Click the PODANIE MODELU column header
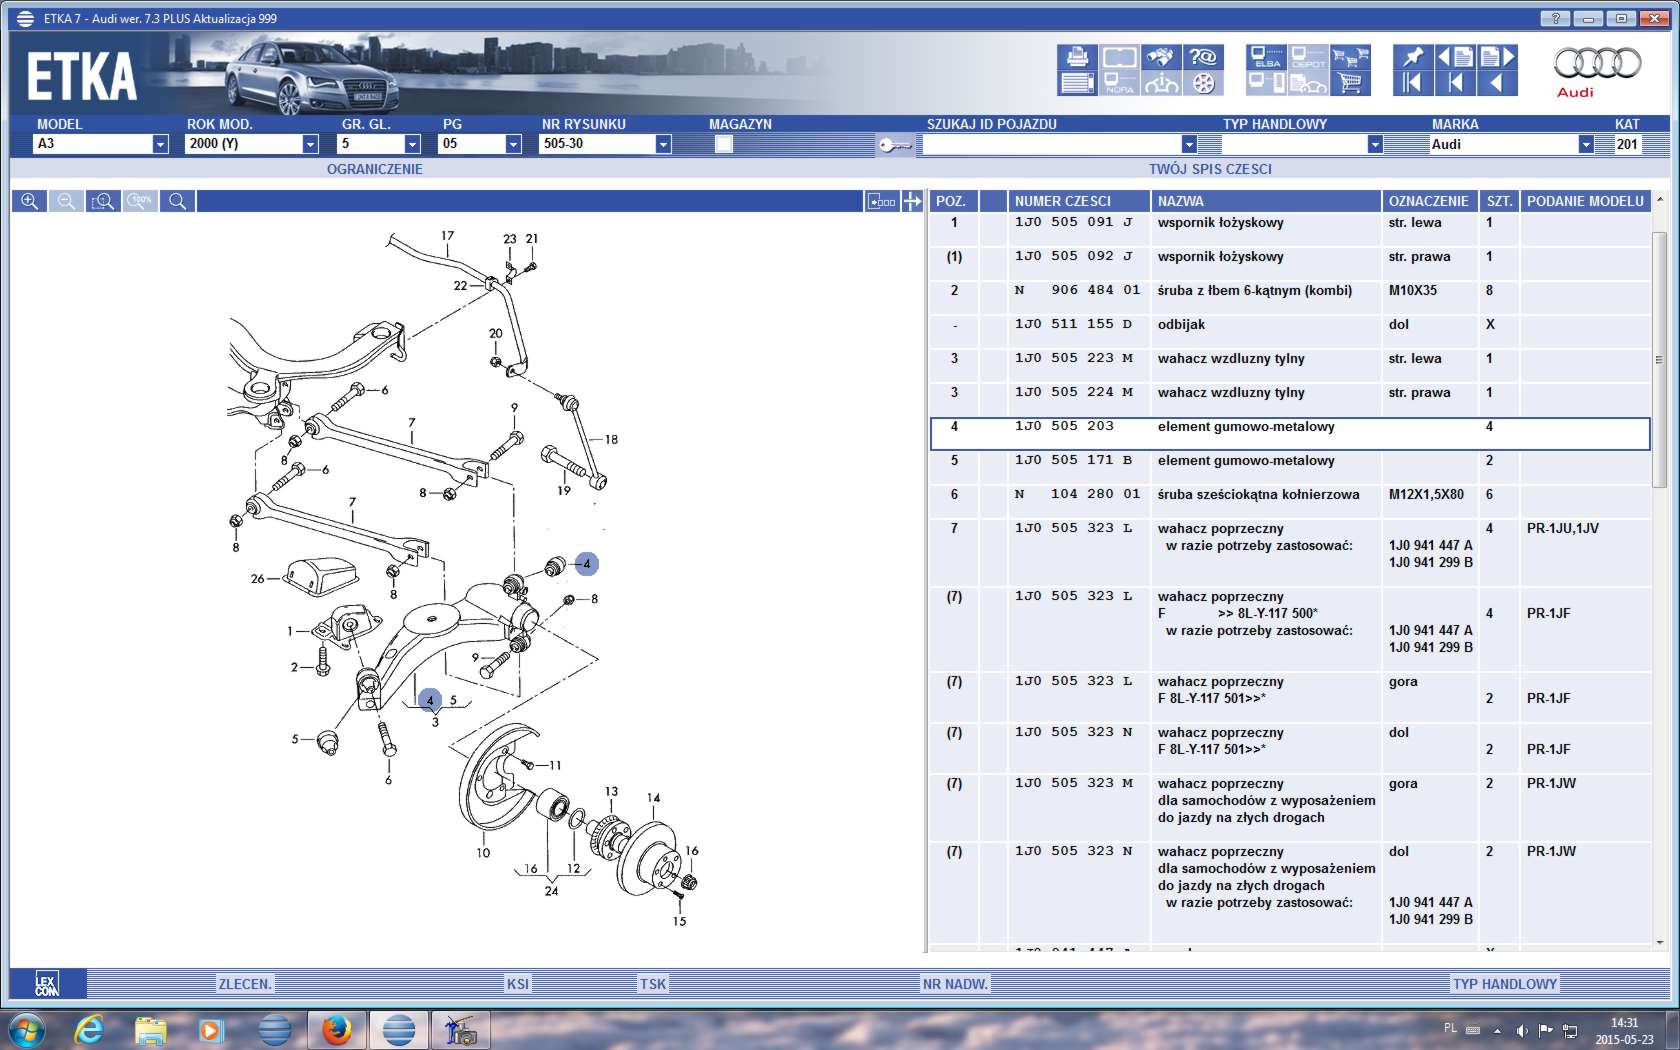The image size is (1680, 1050). [x=1585, y=201]
